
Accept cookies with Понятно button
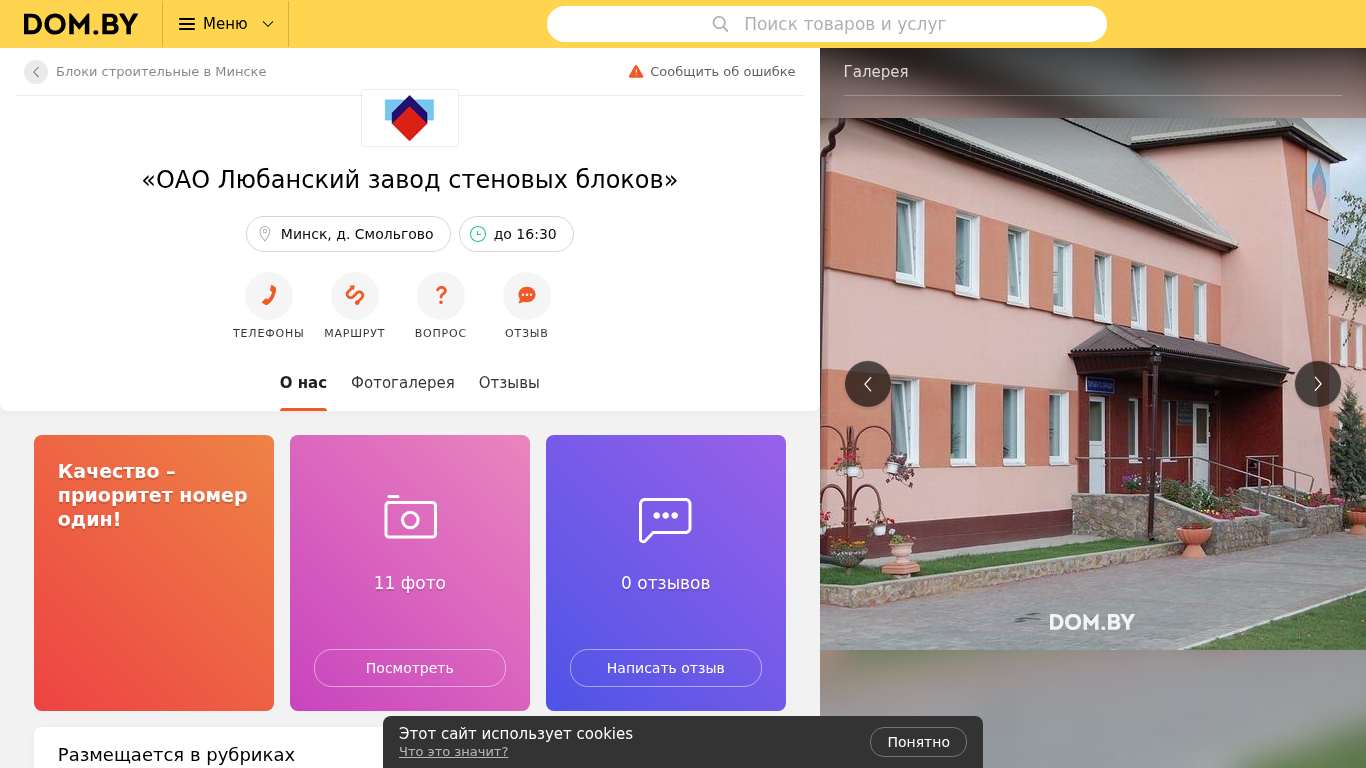pyautogui.click(x=918, y=742)
